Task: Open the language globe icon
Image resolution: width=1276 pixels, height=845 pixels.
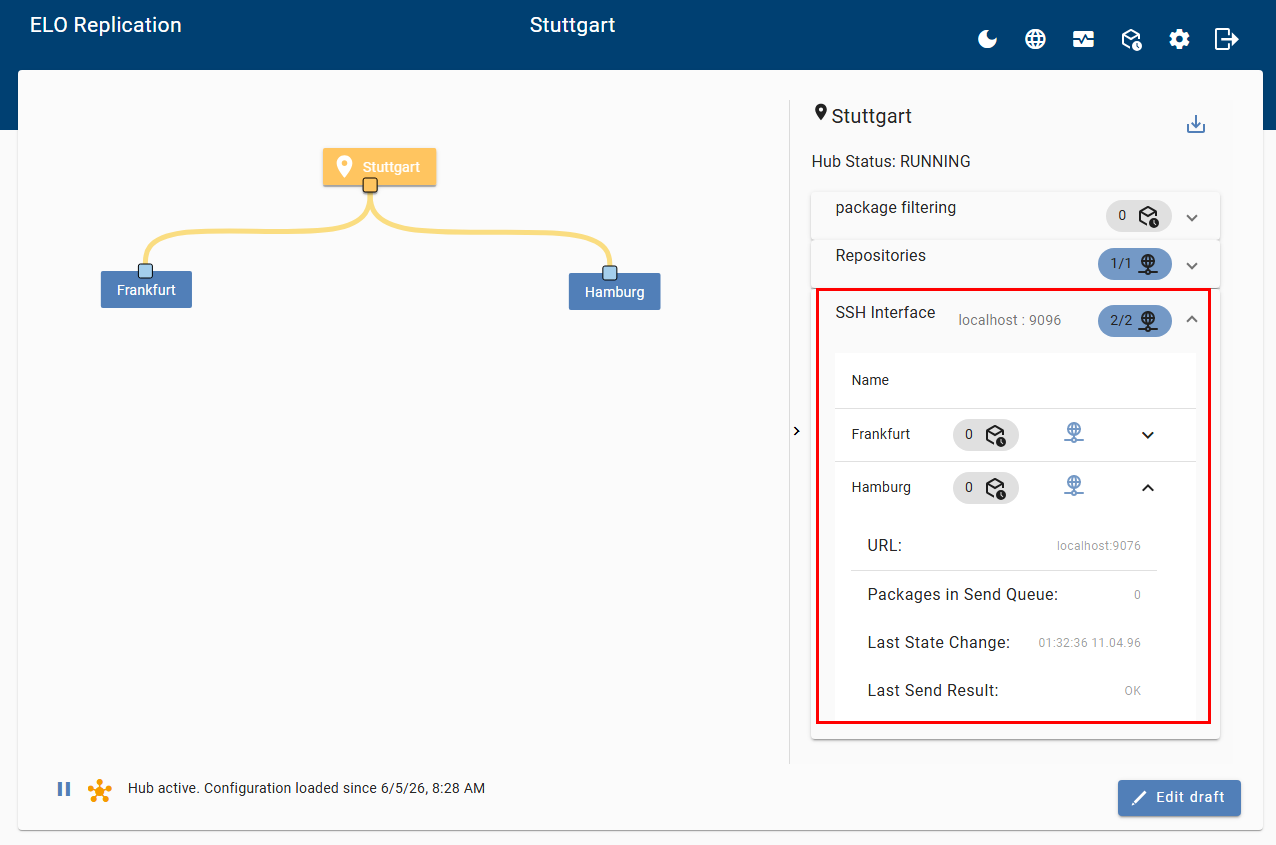Action: point(1035,39)
